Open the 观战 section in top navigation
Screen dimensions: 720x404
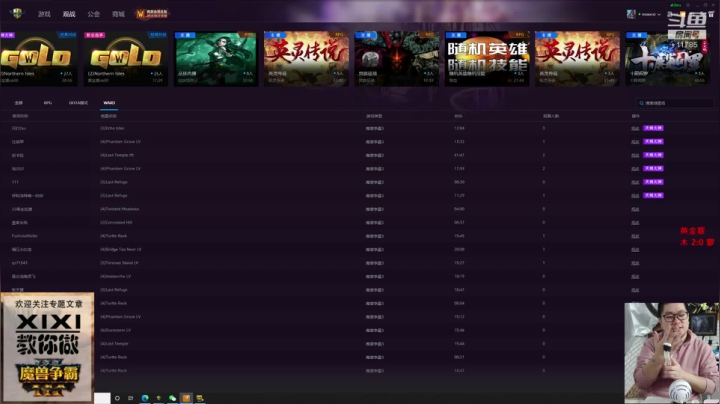[x=69, y=14]
